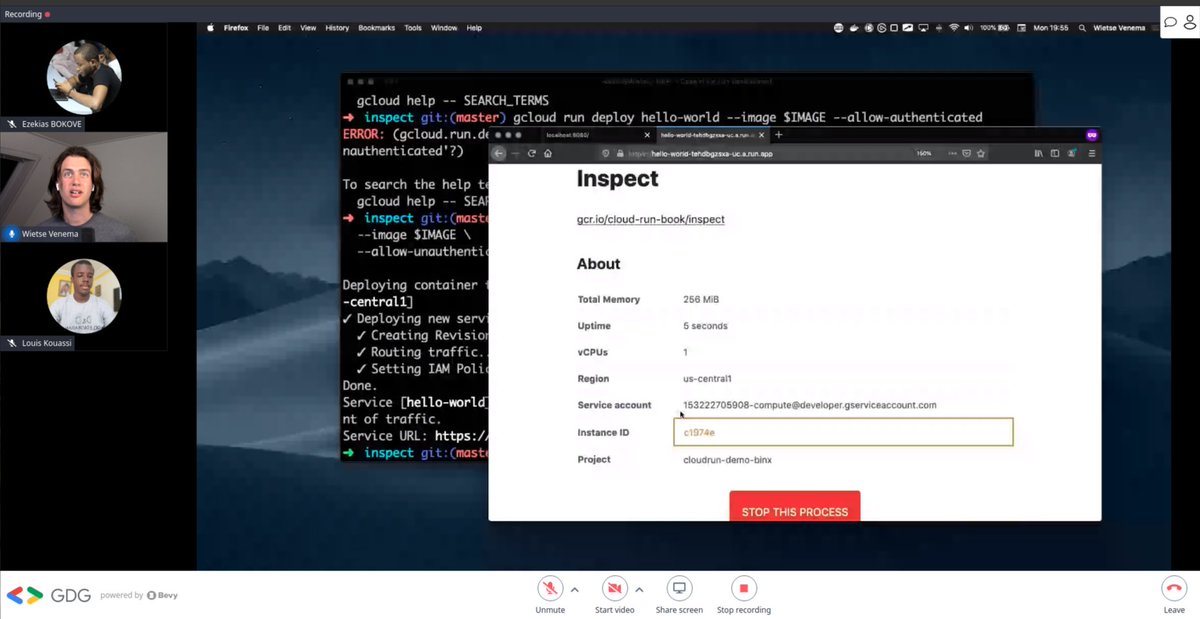Expand camera options chevron next to Start video
This screenshot has height=619, width=1200.
(639, 588)
